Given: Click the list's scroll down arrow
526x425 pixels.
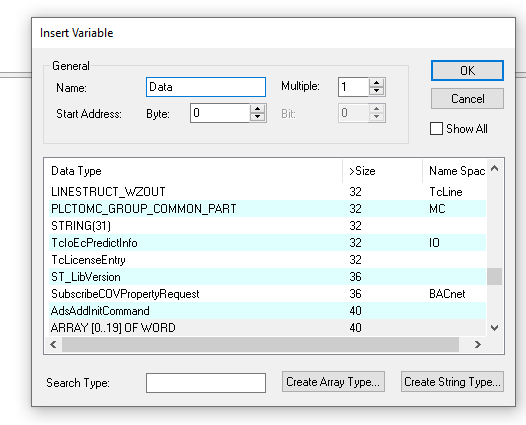Looking at the screenshot, I should point(494,328).
